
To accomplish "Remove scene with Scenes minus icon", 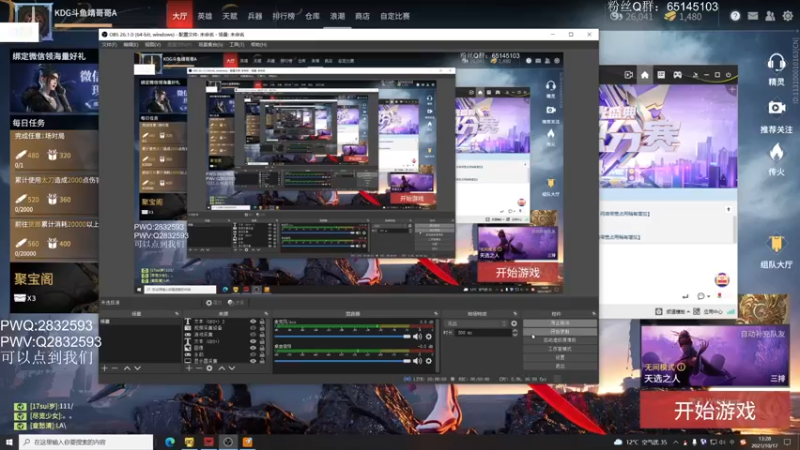I will pos(115,368).
